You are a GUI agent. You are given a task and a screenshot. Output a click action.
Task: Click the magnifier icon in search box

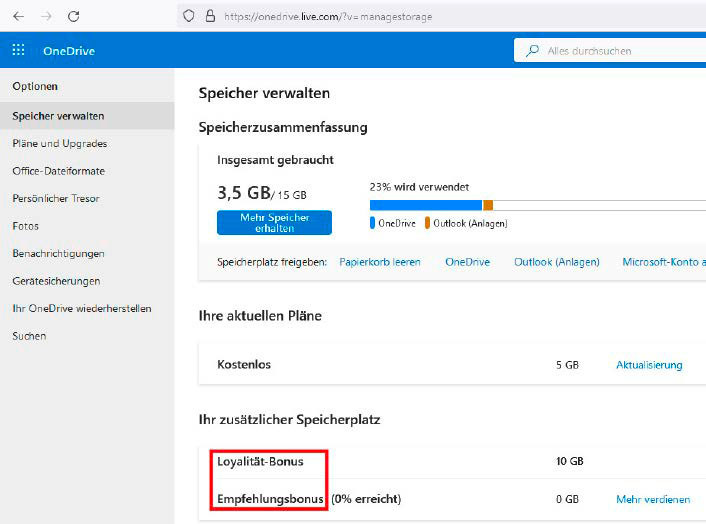click(x=532, y=50)
